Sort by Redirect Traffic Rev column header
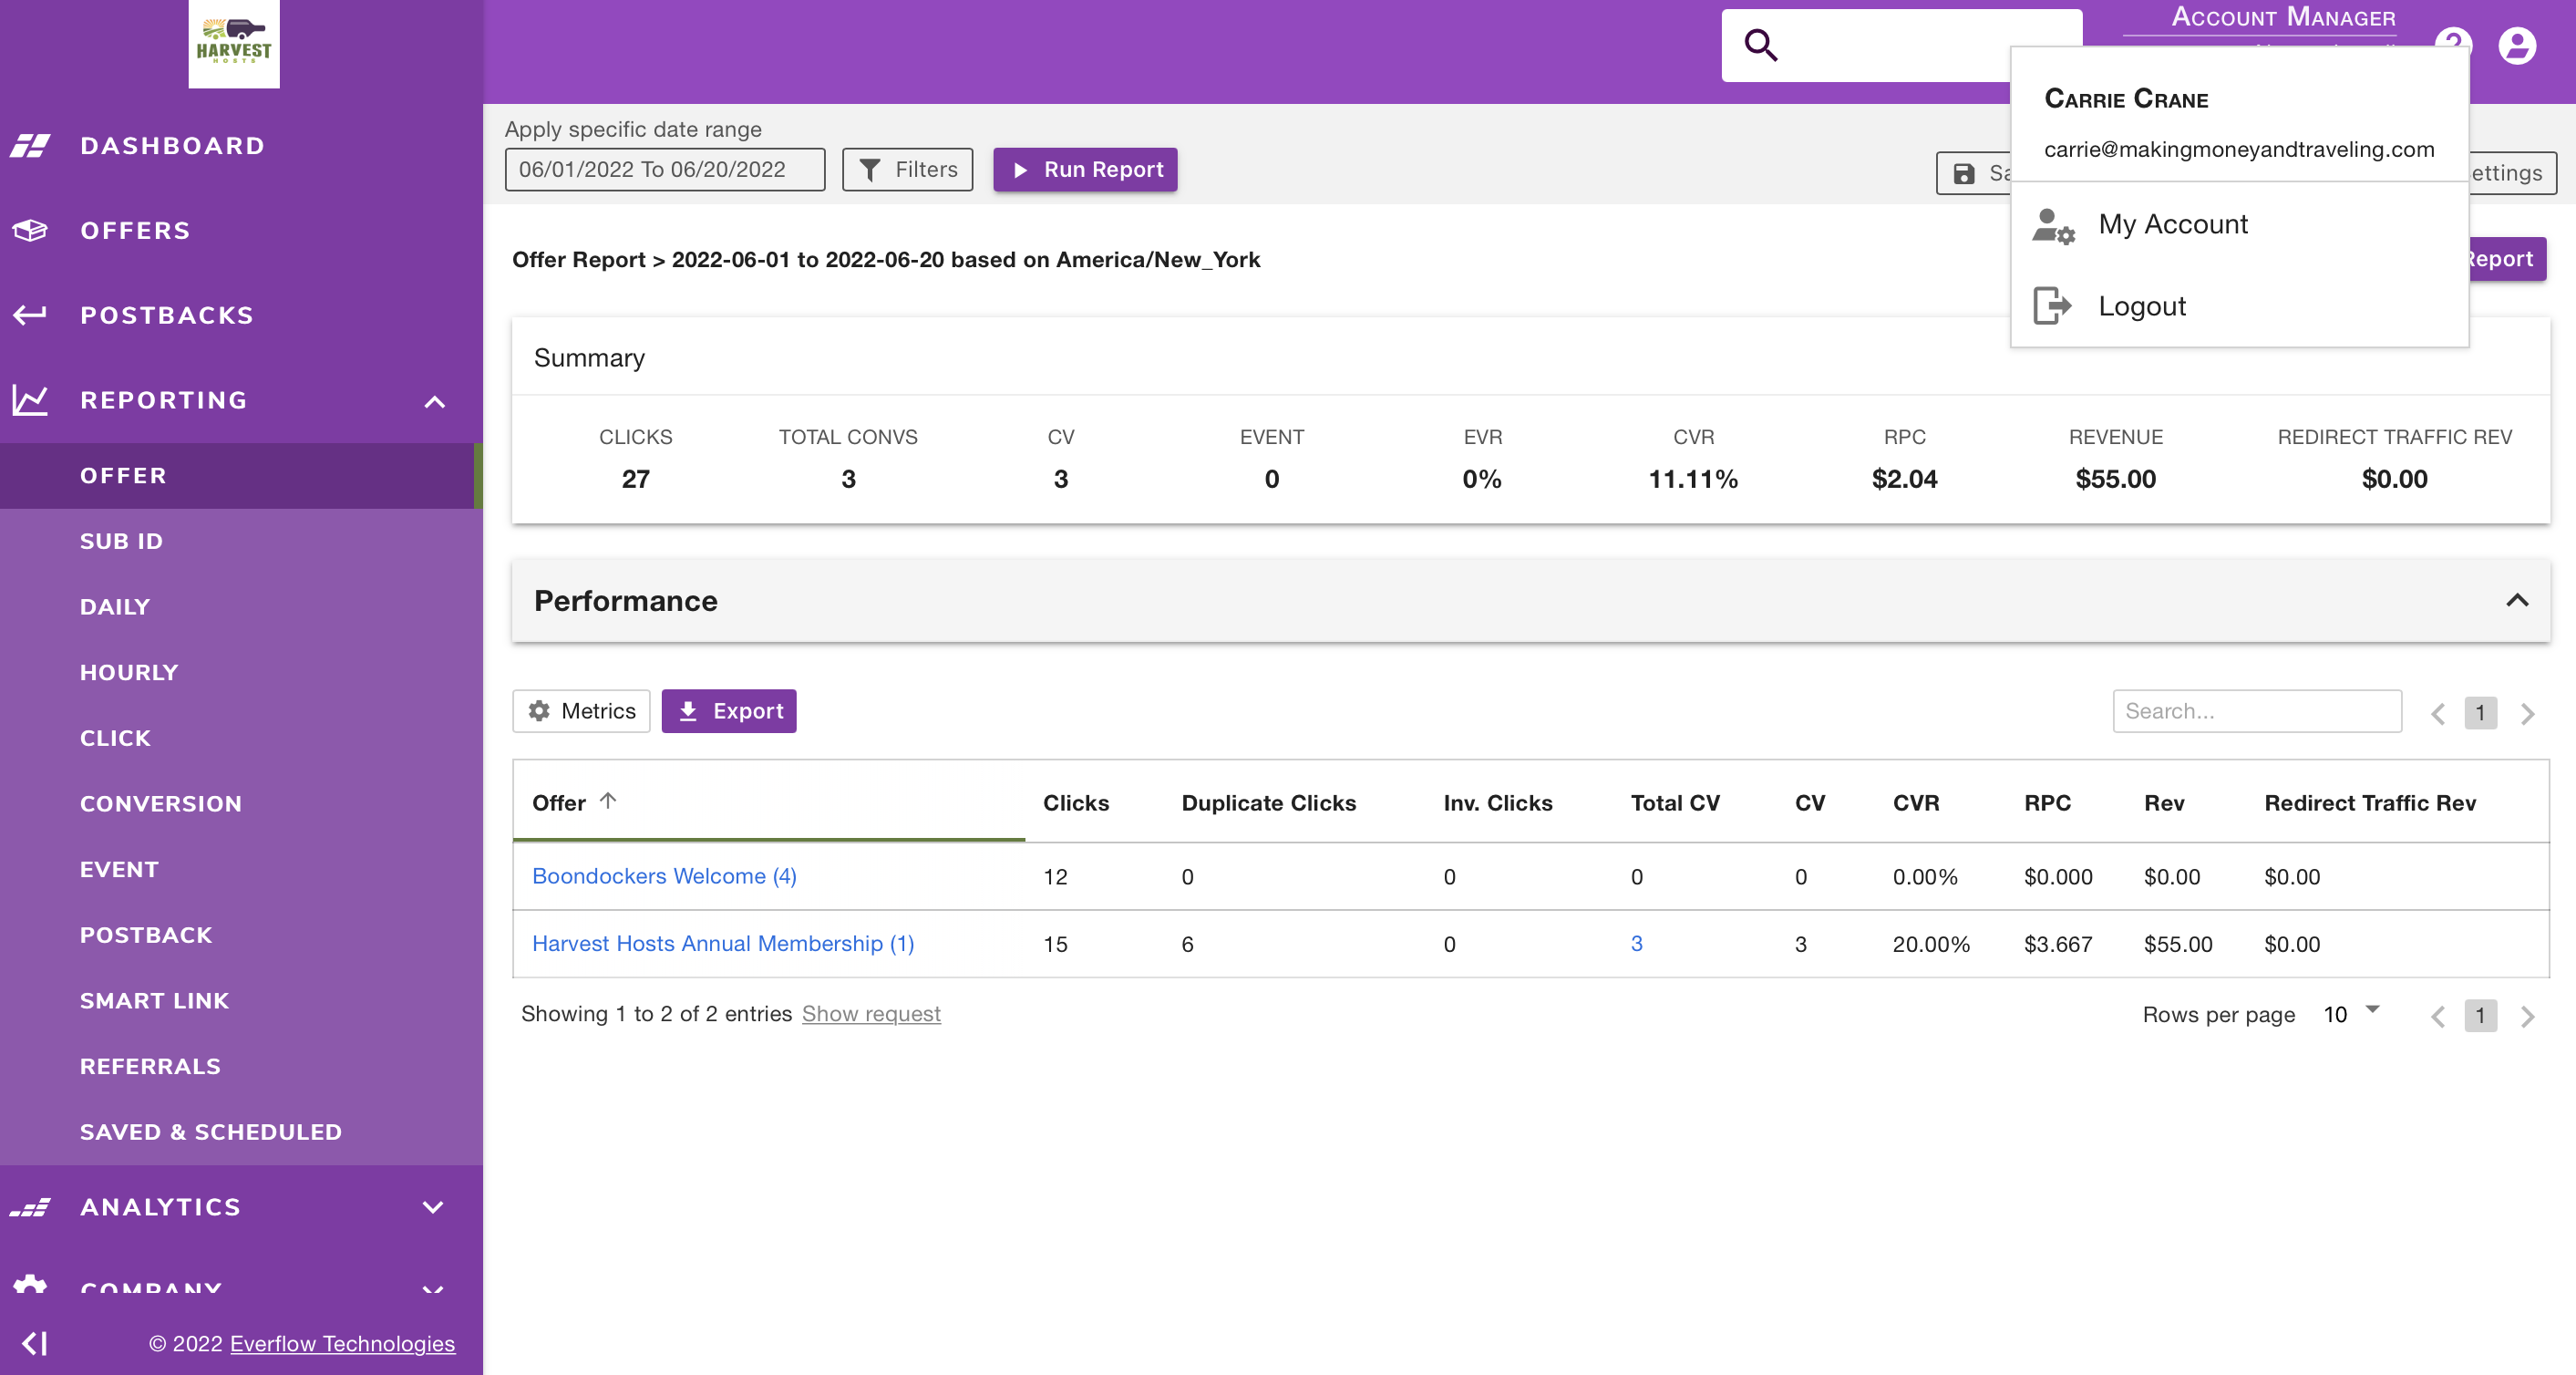The image size is (2576, 1375). pyautogui.click(x=2370, y=803)
